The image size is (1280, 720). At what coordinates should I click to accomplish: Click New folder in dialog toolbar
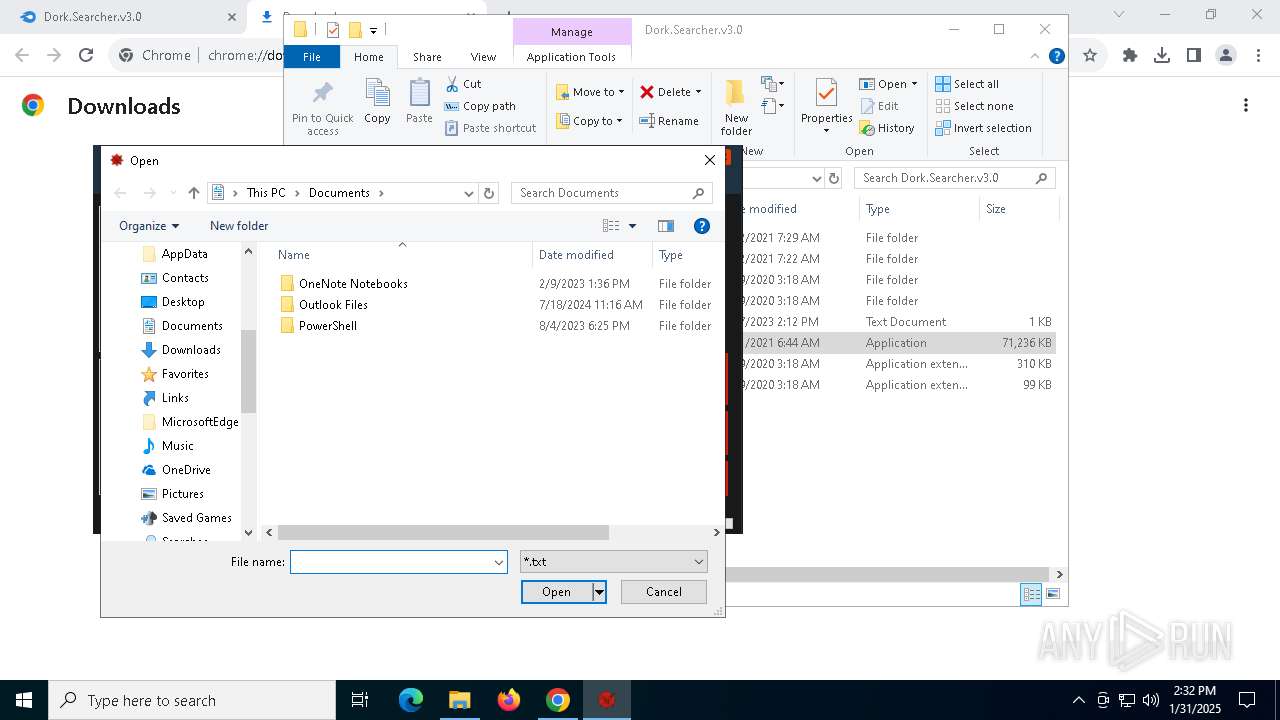(239, 226)
